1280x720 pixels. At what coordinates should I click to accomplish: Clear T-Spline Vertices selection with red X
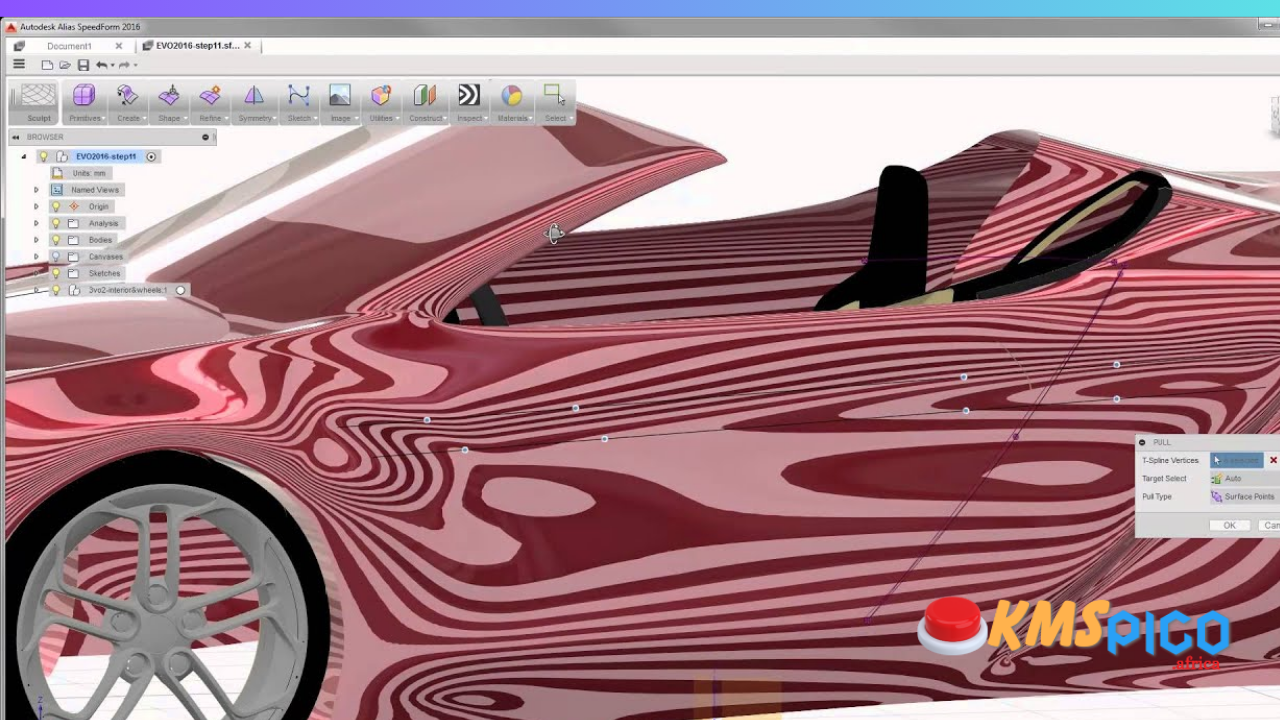pos(1273,460)
